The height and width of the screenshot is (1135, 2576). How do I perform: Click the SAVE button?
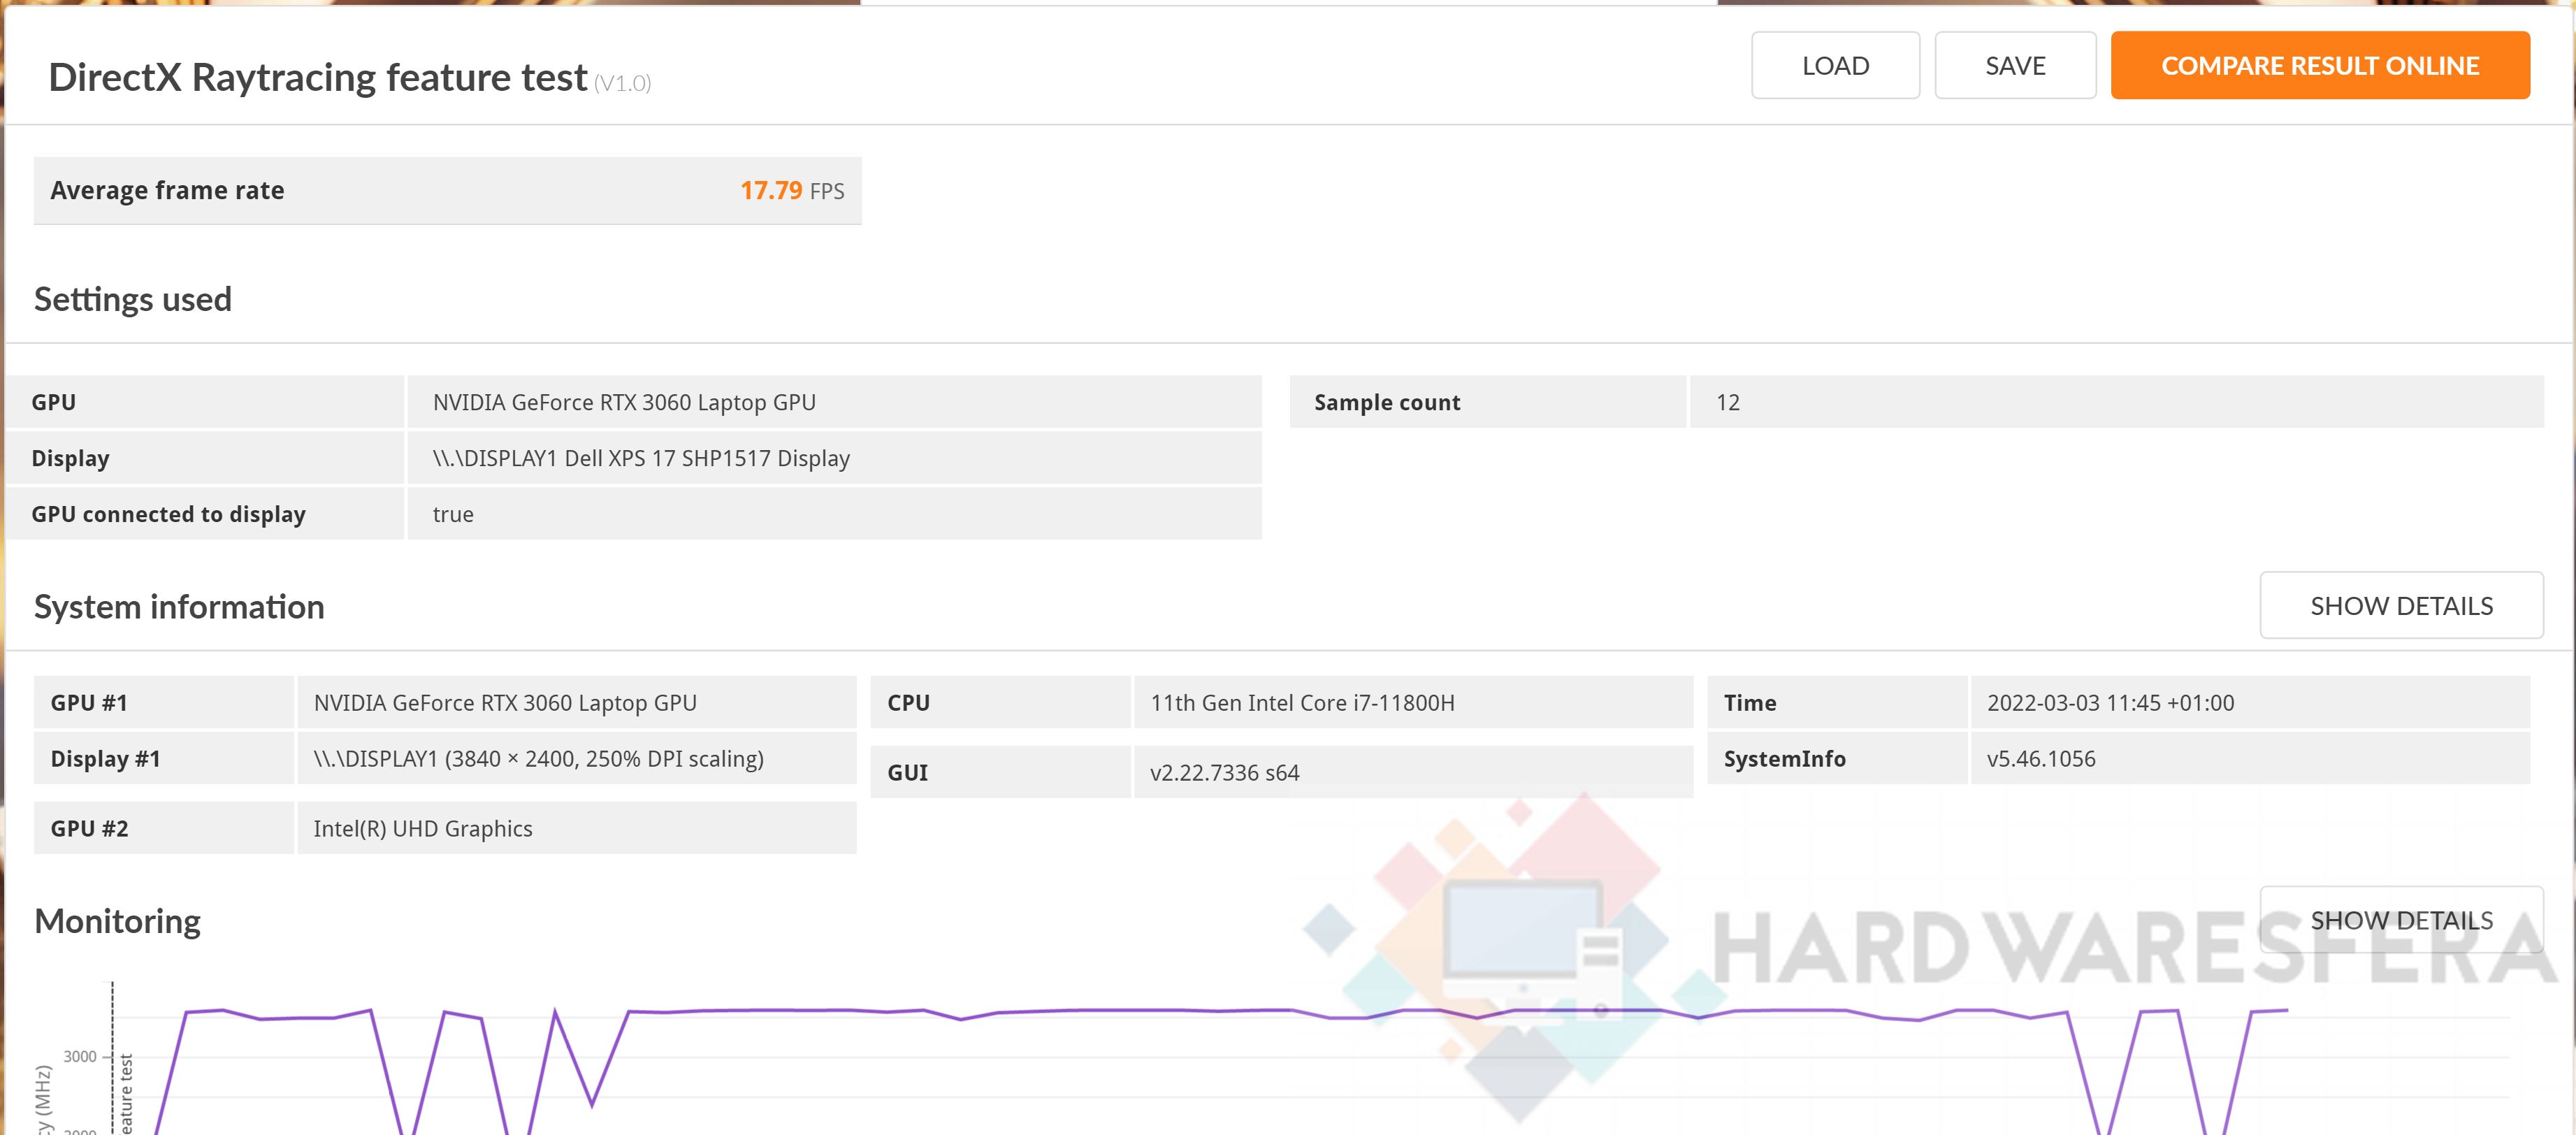click(2015, 66)
